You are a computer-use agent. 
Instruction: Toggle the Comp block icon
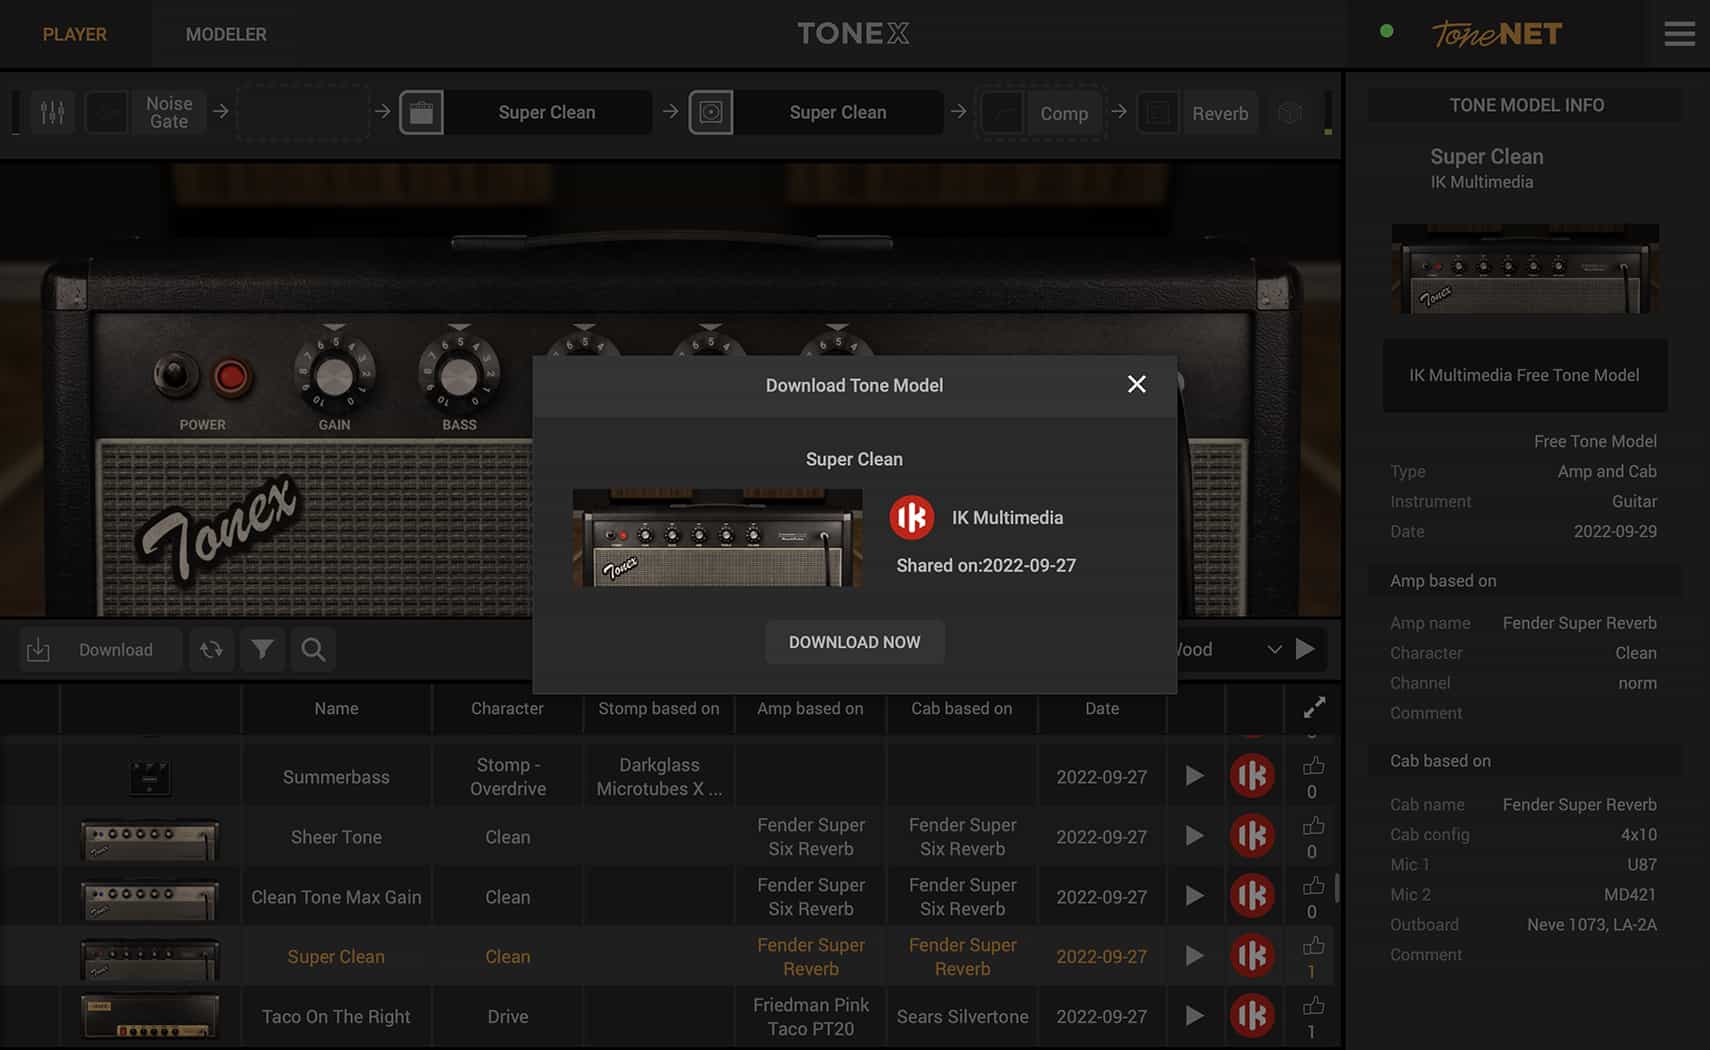(1002, 113)
